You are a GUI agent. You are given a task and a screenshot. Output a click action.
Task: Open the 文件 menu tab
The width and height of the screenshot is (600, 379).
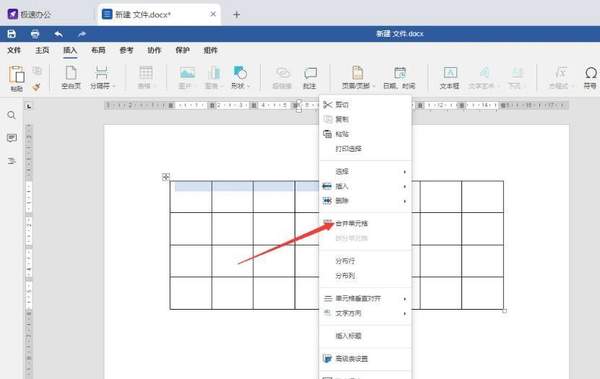(14, 50)
